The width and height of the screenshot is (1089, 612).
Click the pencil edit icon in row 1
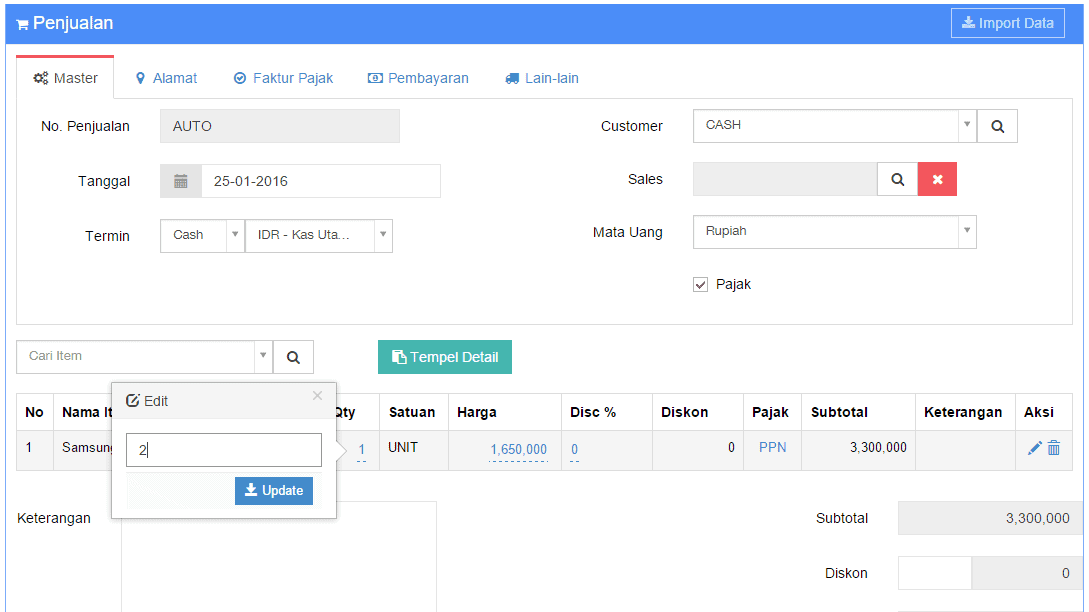pos(1034,448)
